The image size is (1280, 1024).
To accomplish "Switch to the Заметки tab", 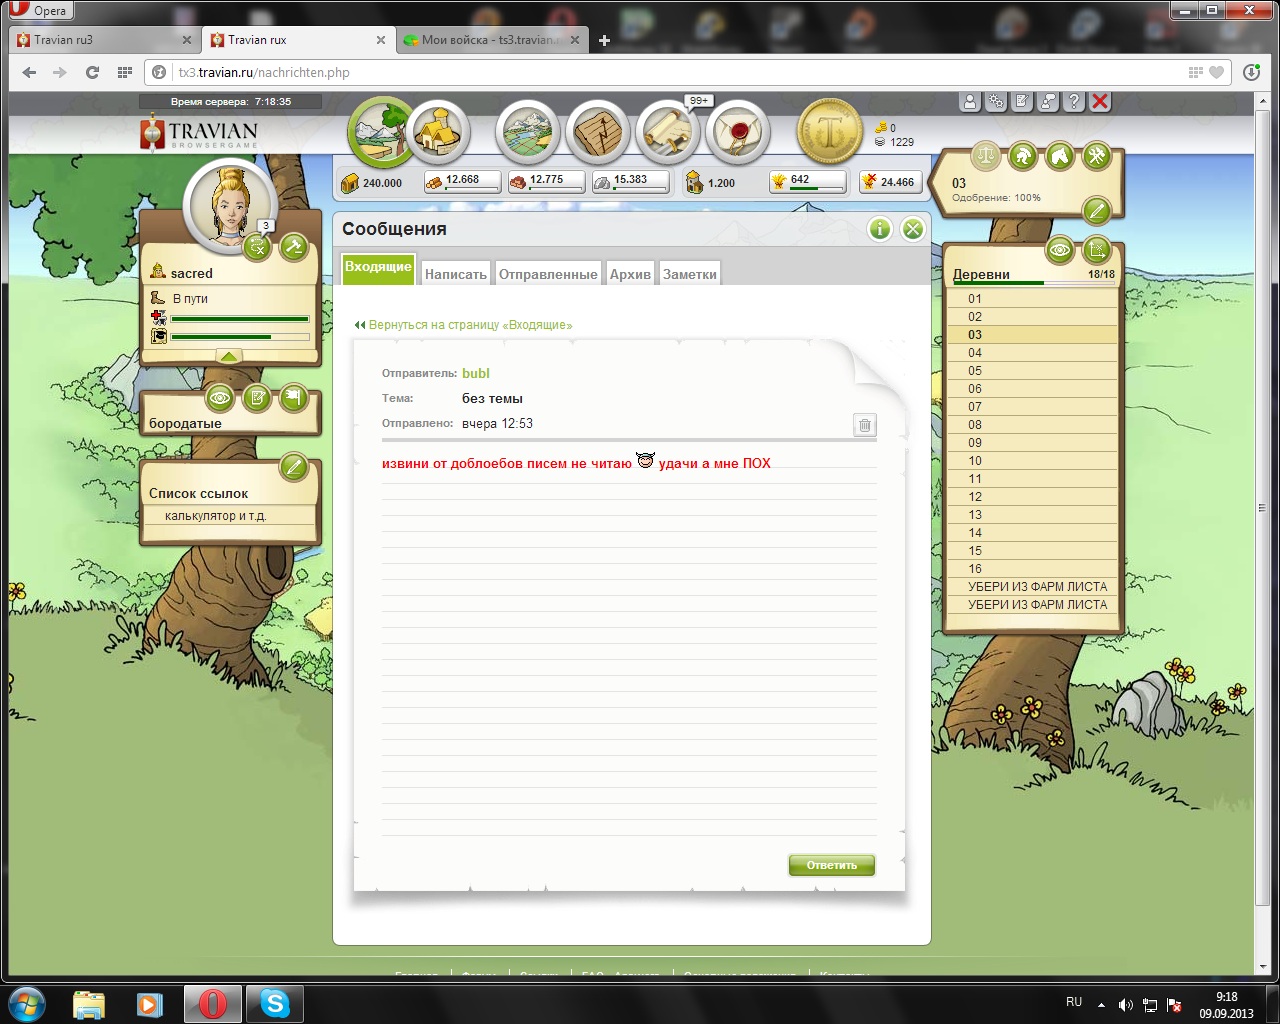I will click(x=690, y=274).
